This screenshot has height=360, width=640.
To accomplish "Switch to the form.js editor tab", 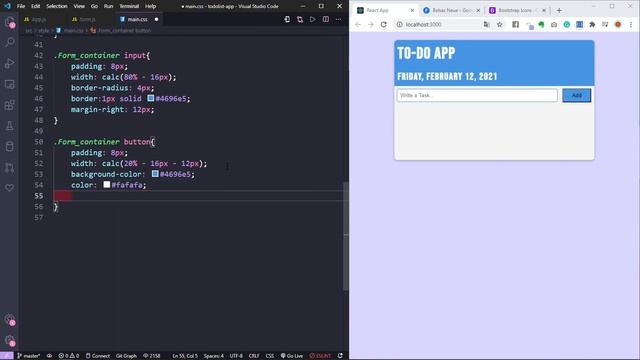I will (87, 19).
